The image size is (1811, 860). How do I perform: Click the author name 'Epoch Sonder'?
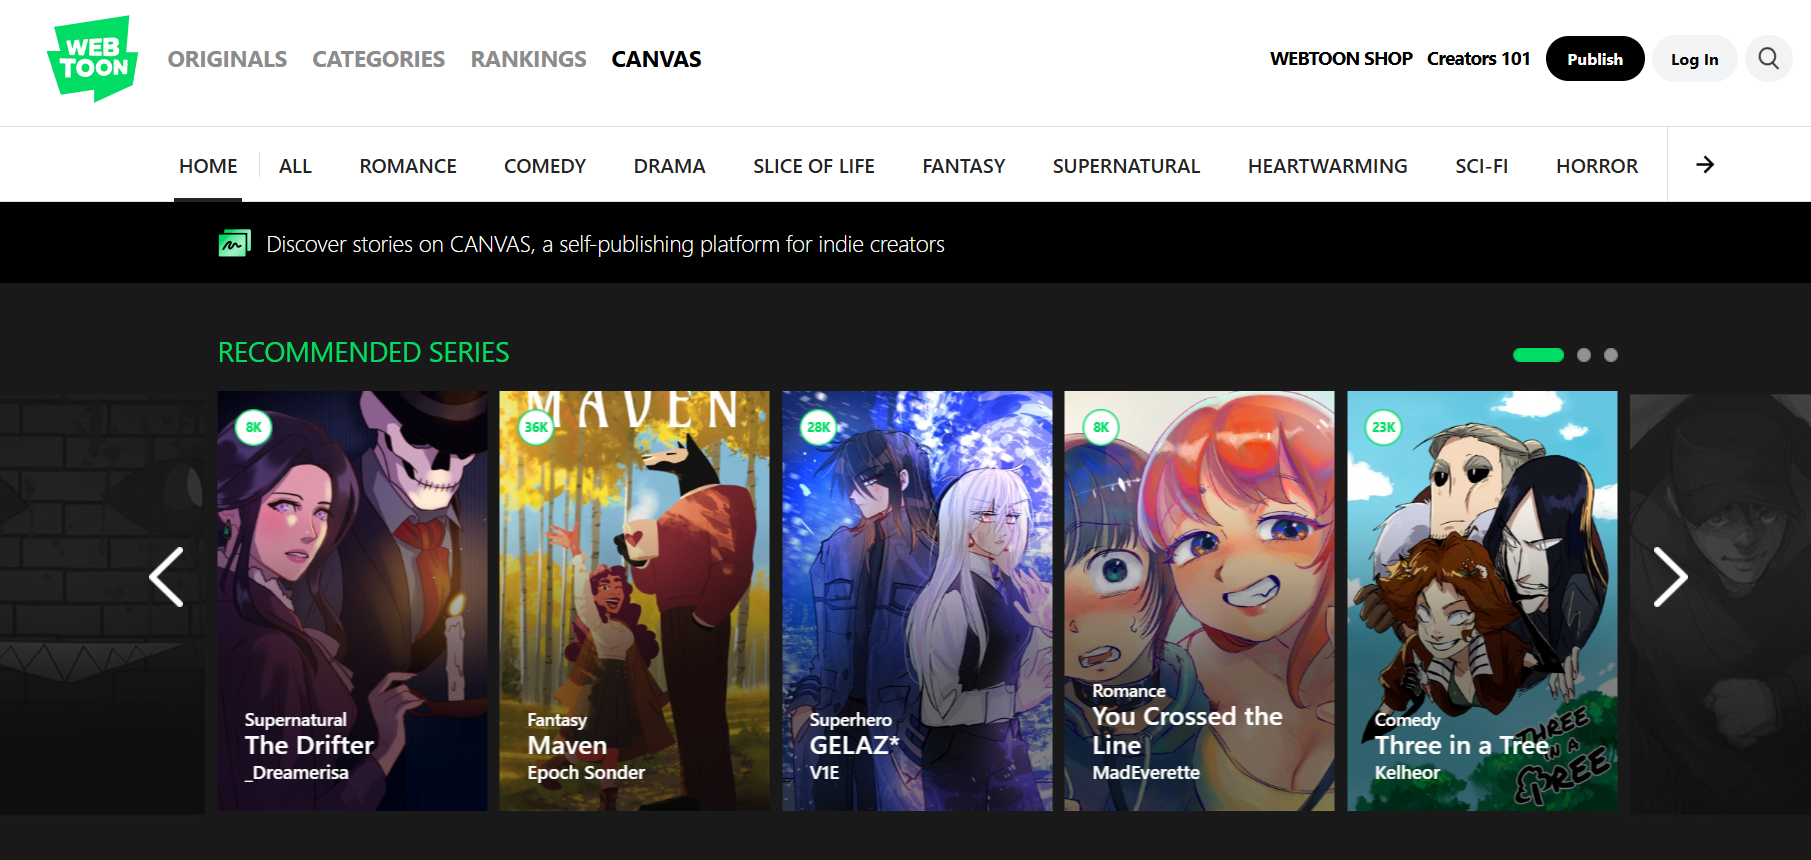586,773
